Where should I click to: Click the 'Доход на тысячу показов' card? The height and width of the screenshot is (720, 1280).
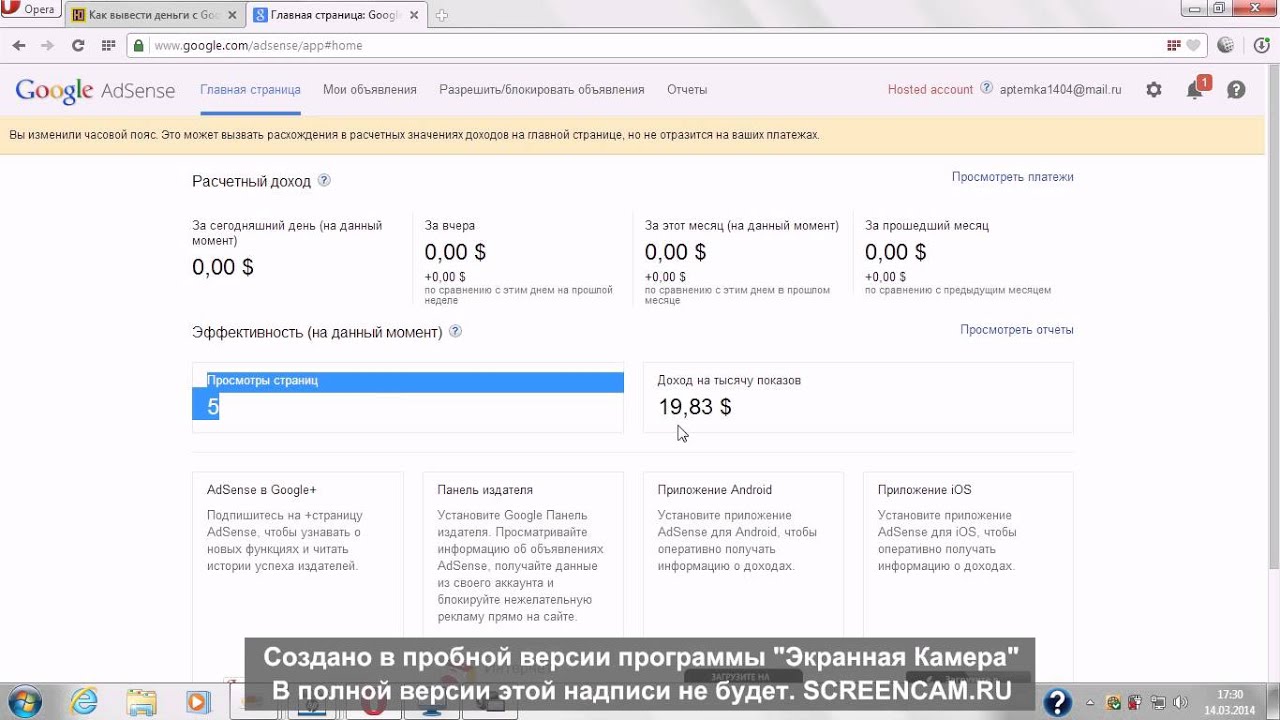coord(858,397)
